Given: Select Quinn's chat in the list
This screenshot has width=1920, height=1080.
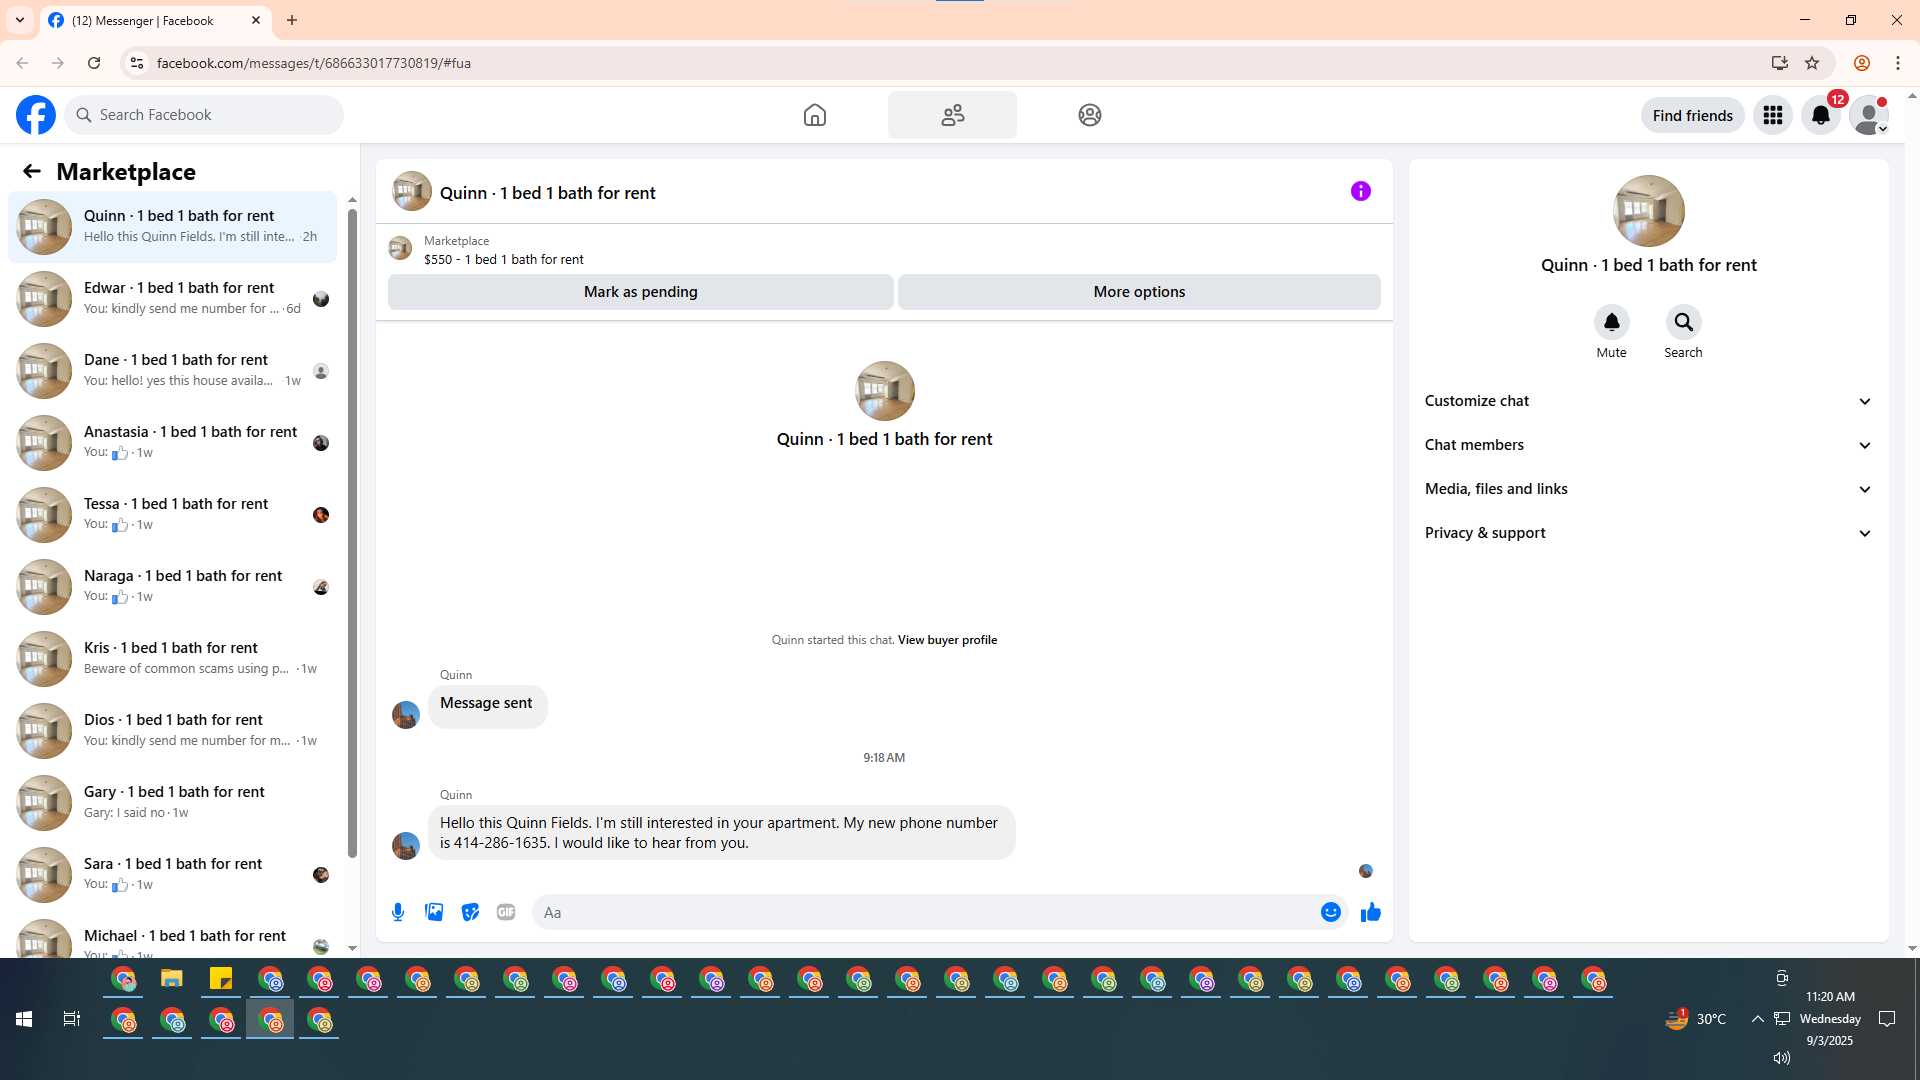Looking at the screenshot, I should [x=172, y=226].
